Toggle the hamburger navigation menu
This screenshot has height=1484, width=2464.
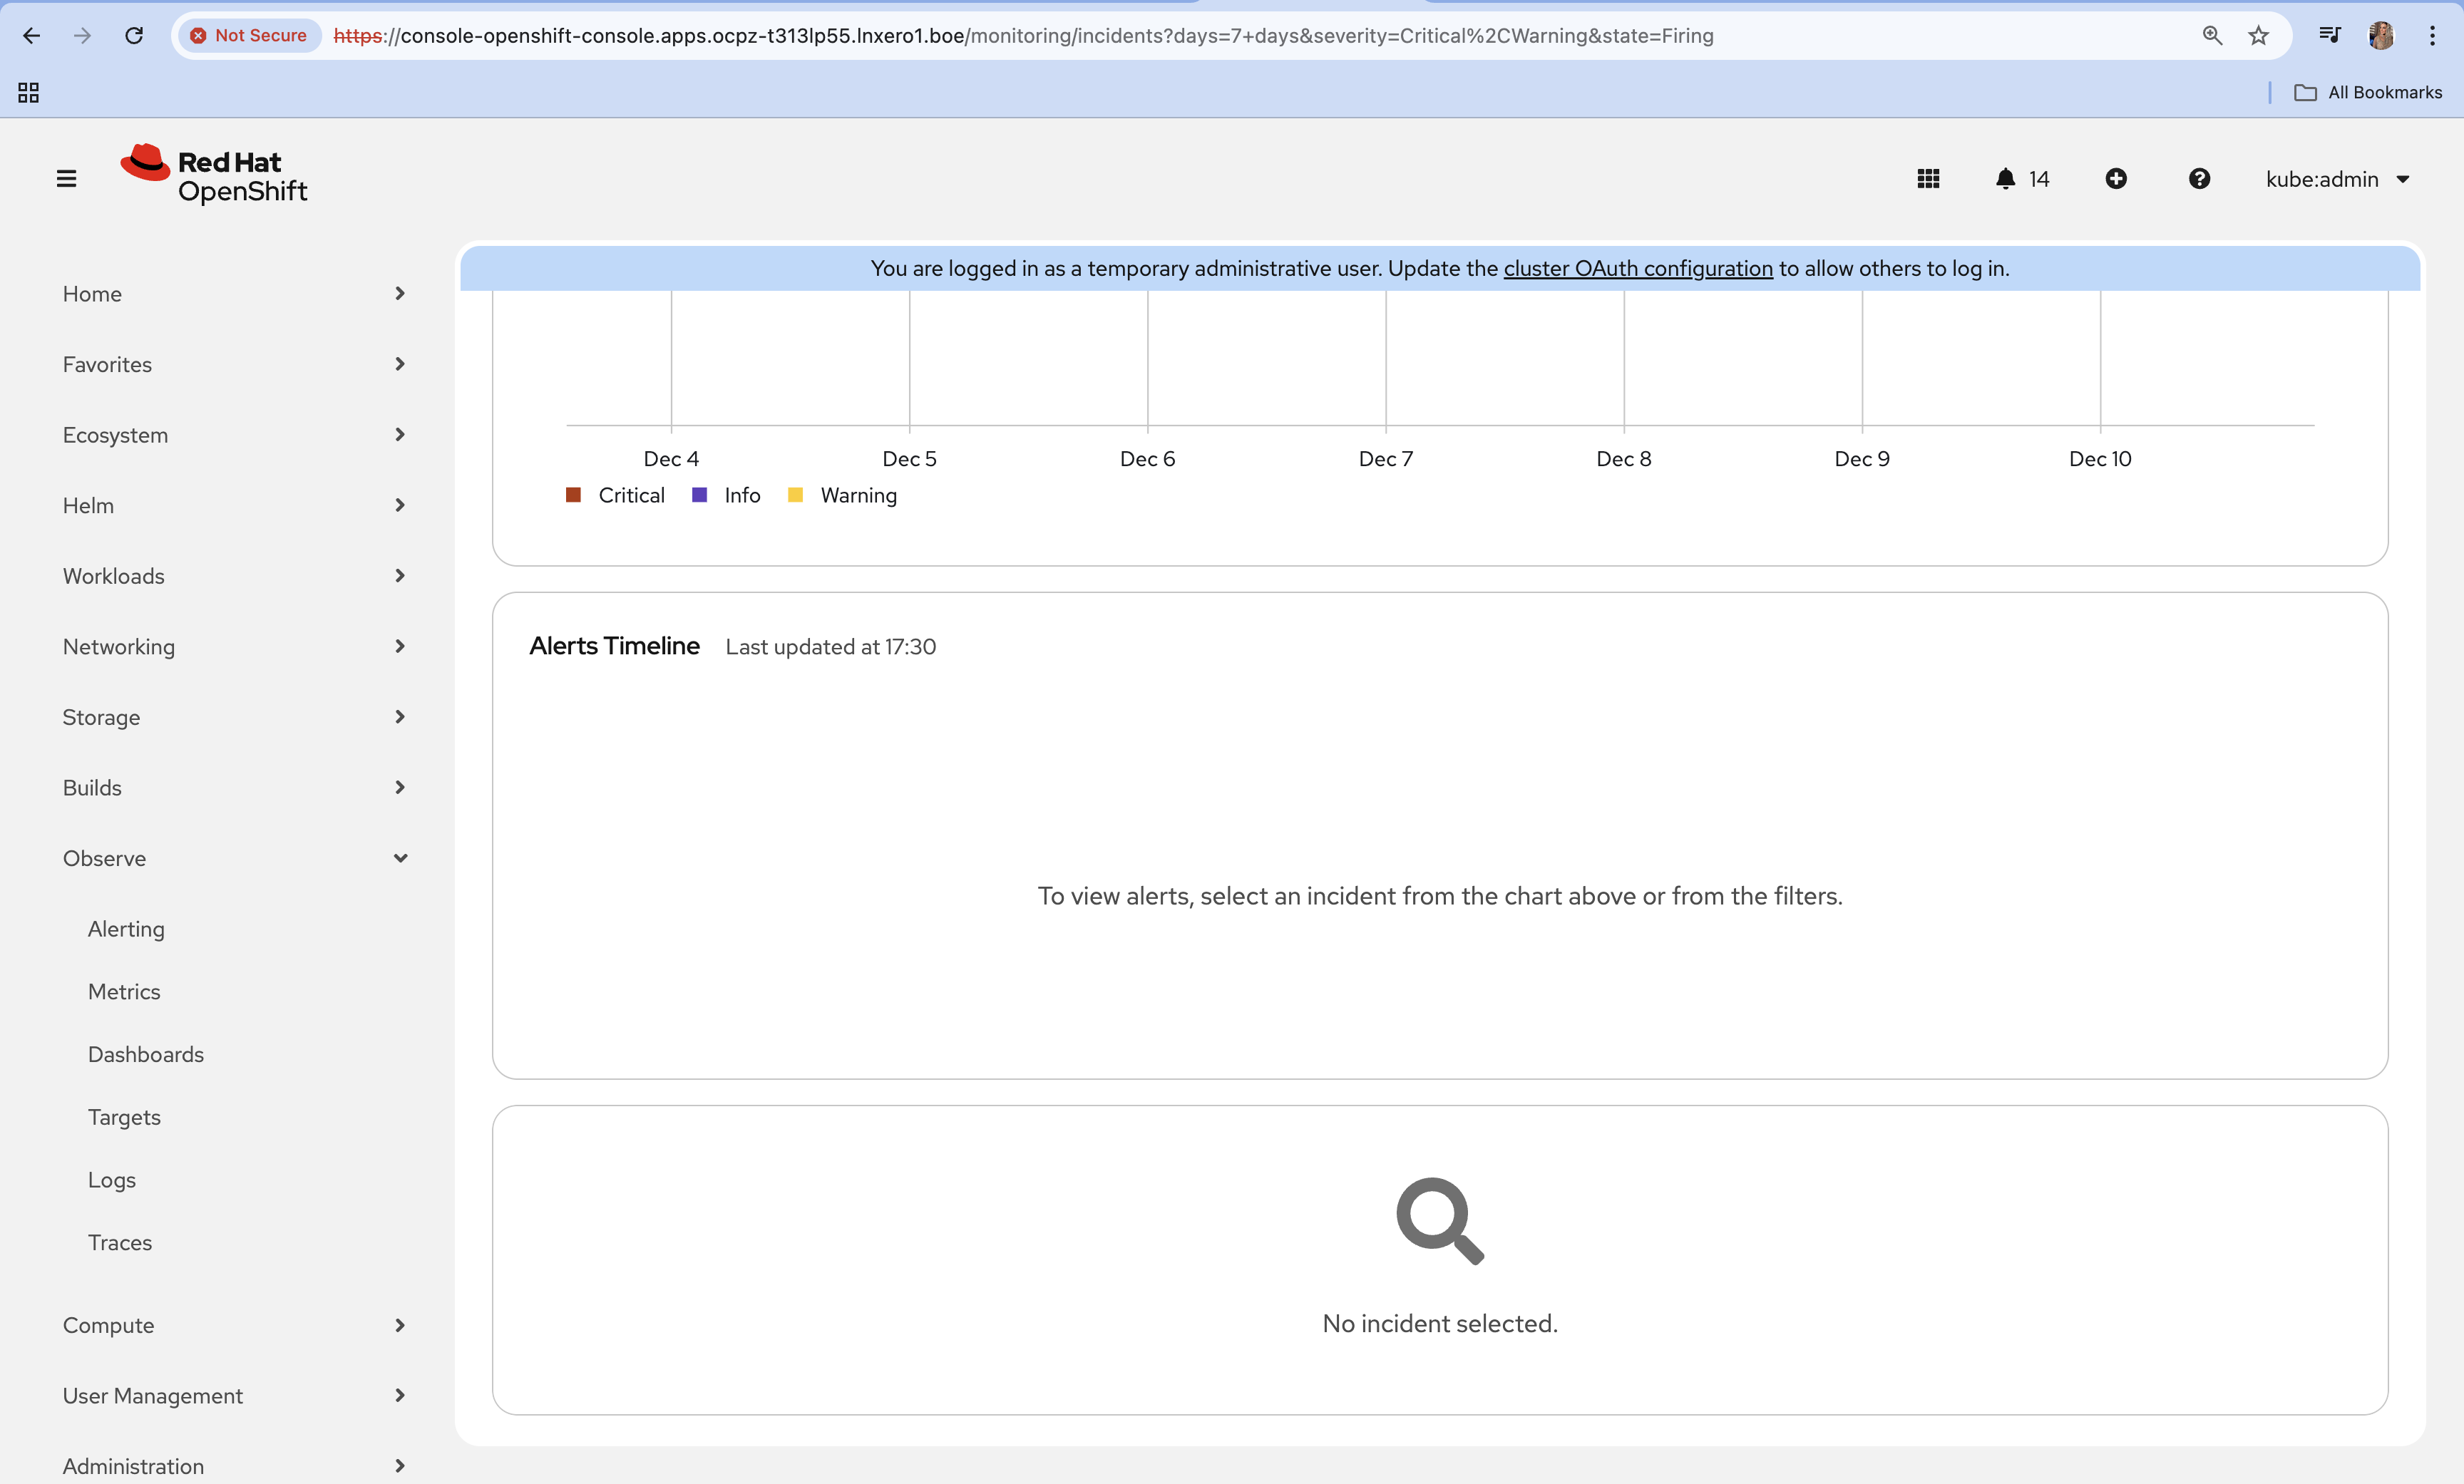[66, 179]
